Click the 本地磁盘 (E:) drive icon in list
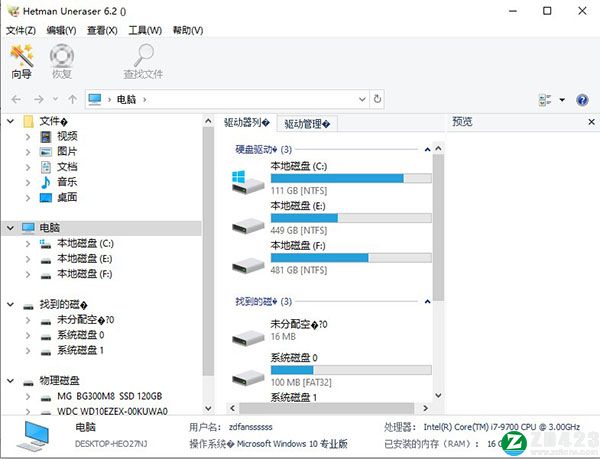This screenshot has height=459, width=600. coord(248,226)
